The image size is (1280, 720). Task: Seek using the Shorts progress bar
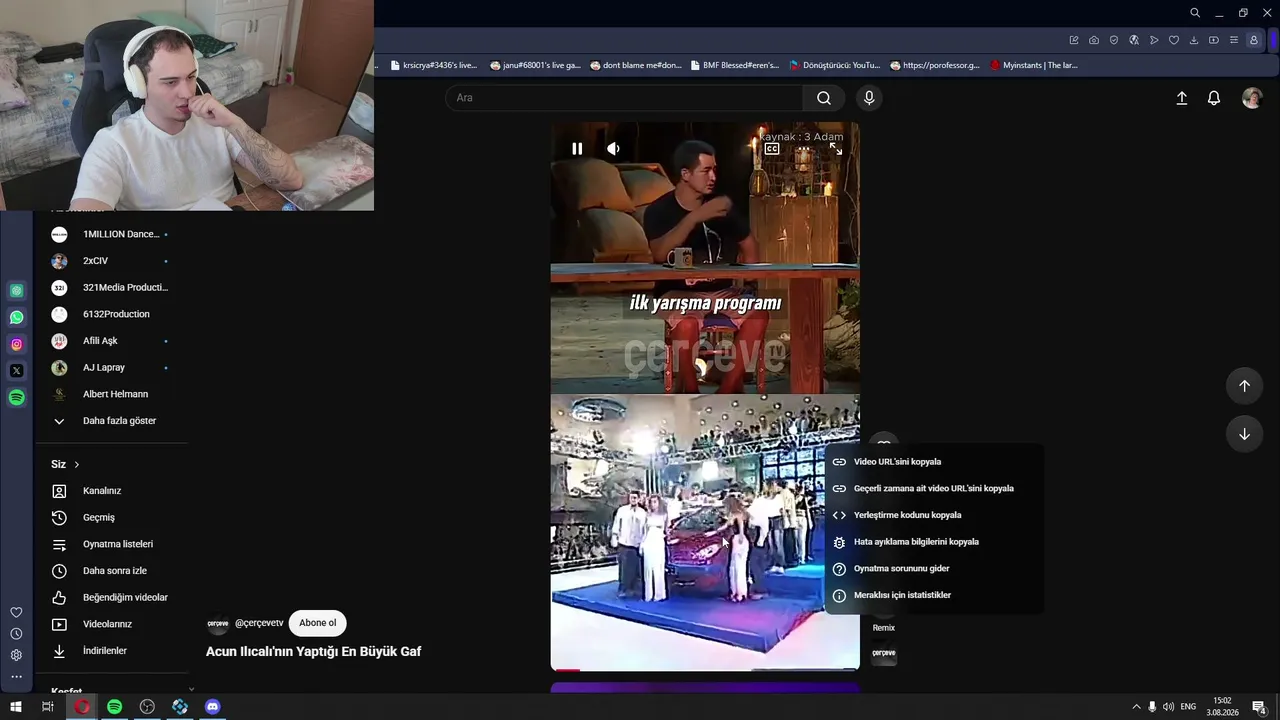pyautogui.click(x=705, y=669)
